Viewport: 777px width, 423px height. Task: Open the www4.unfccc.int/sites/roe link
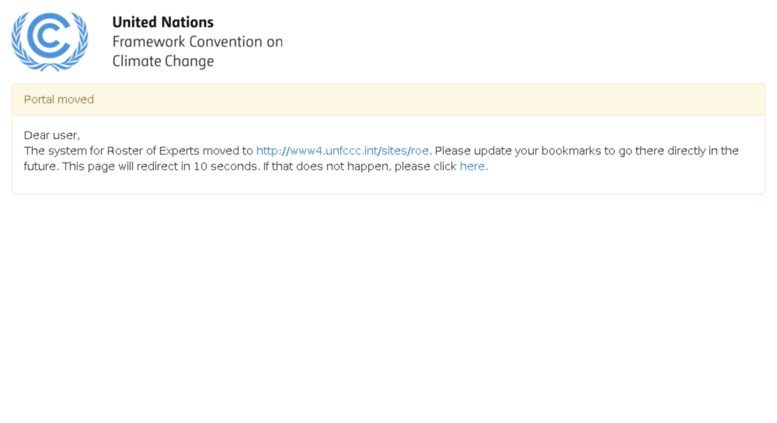coord(342,151)
